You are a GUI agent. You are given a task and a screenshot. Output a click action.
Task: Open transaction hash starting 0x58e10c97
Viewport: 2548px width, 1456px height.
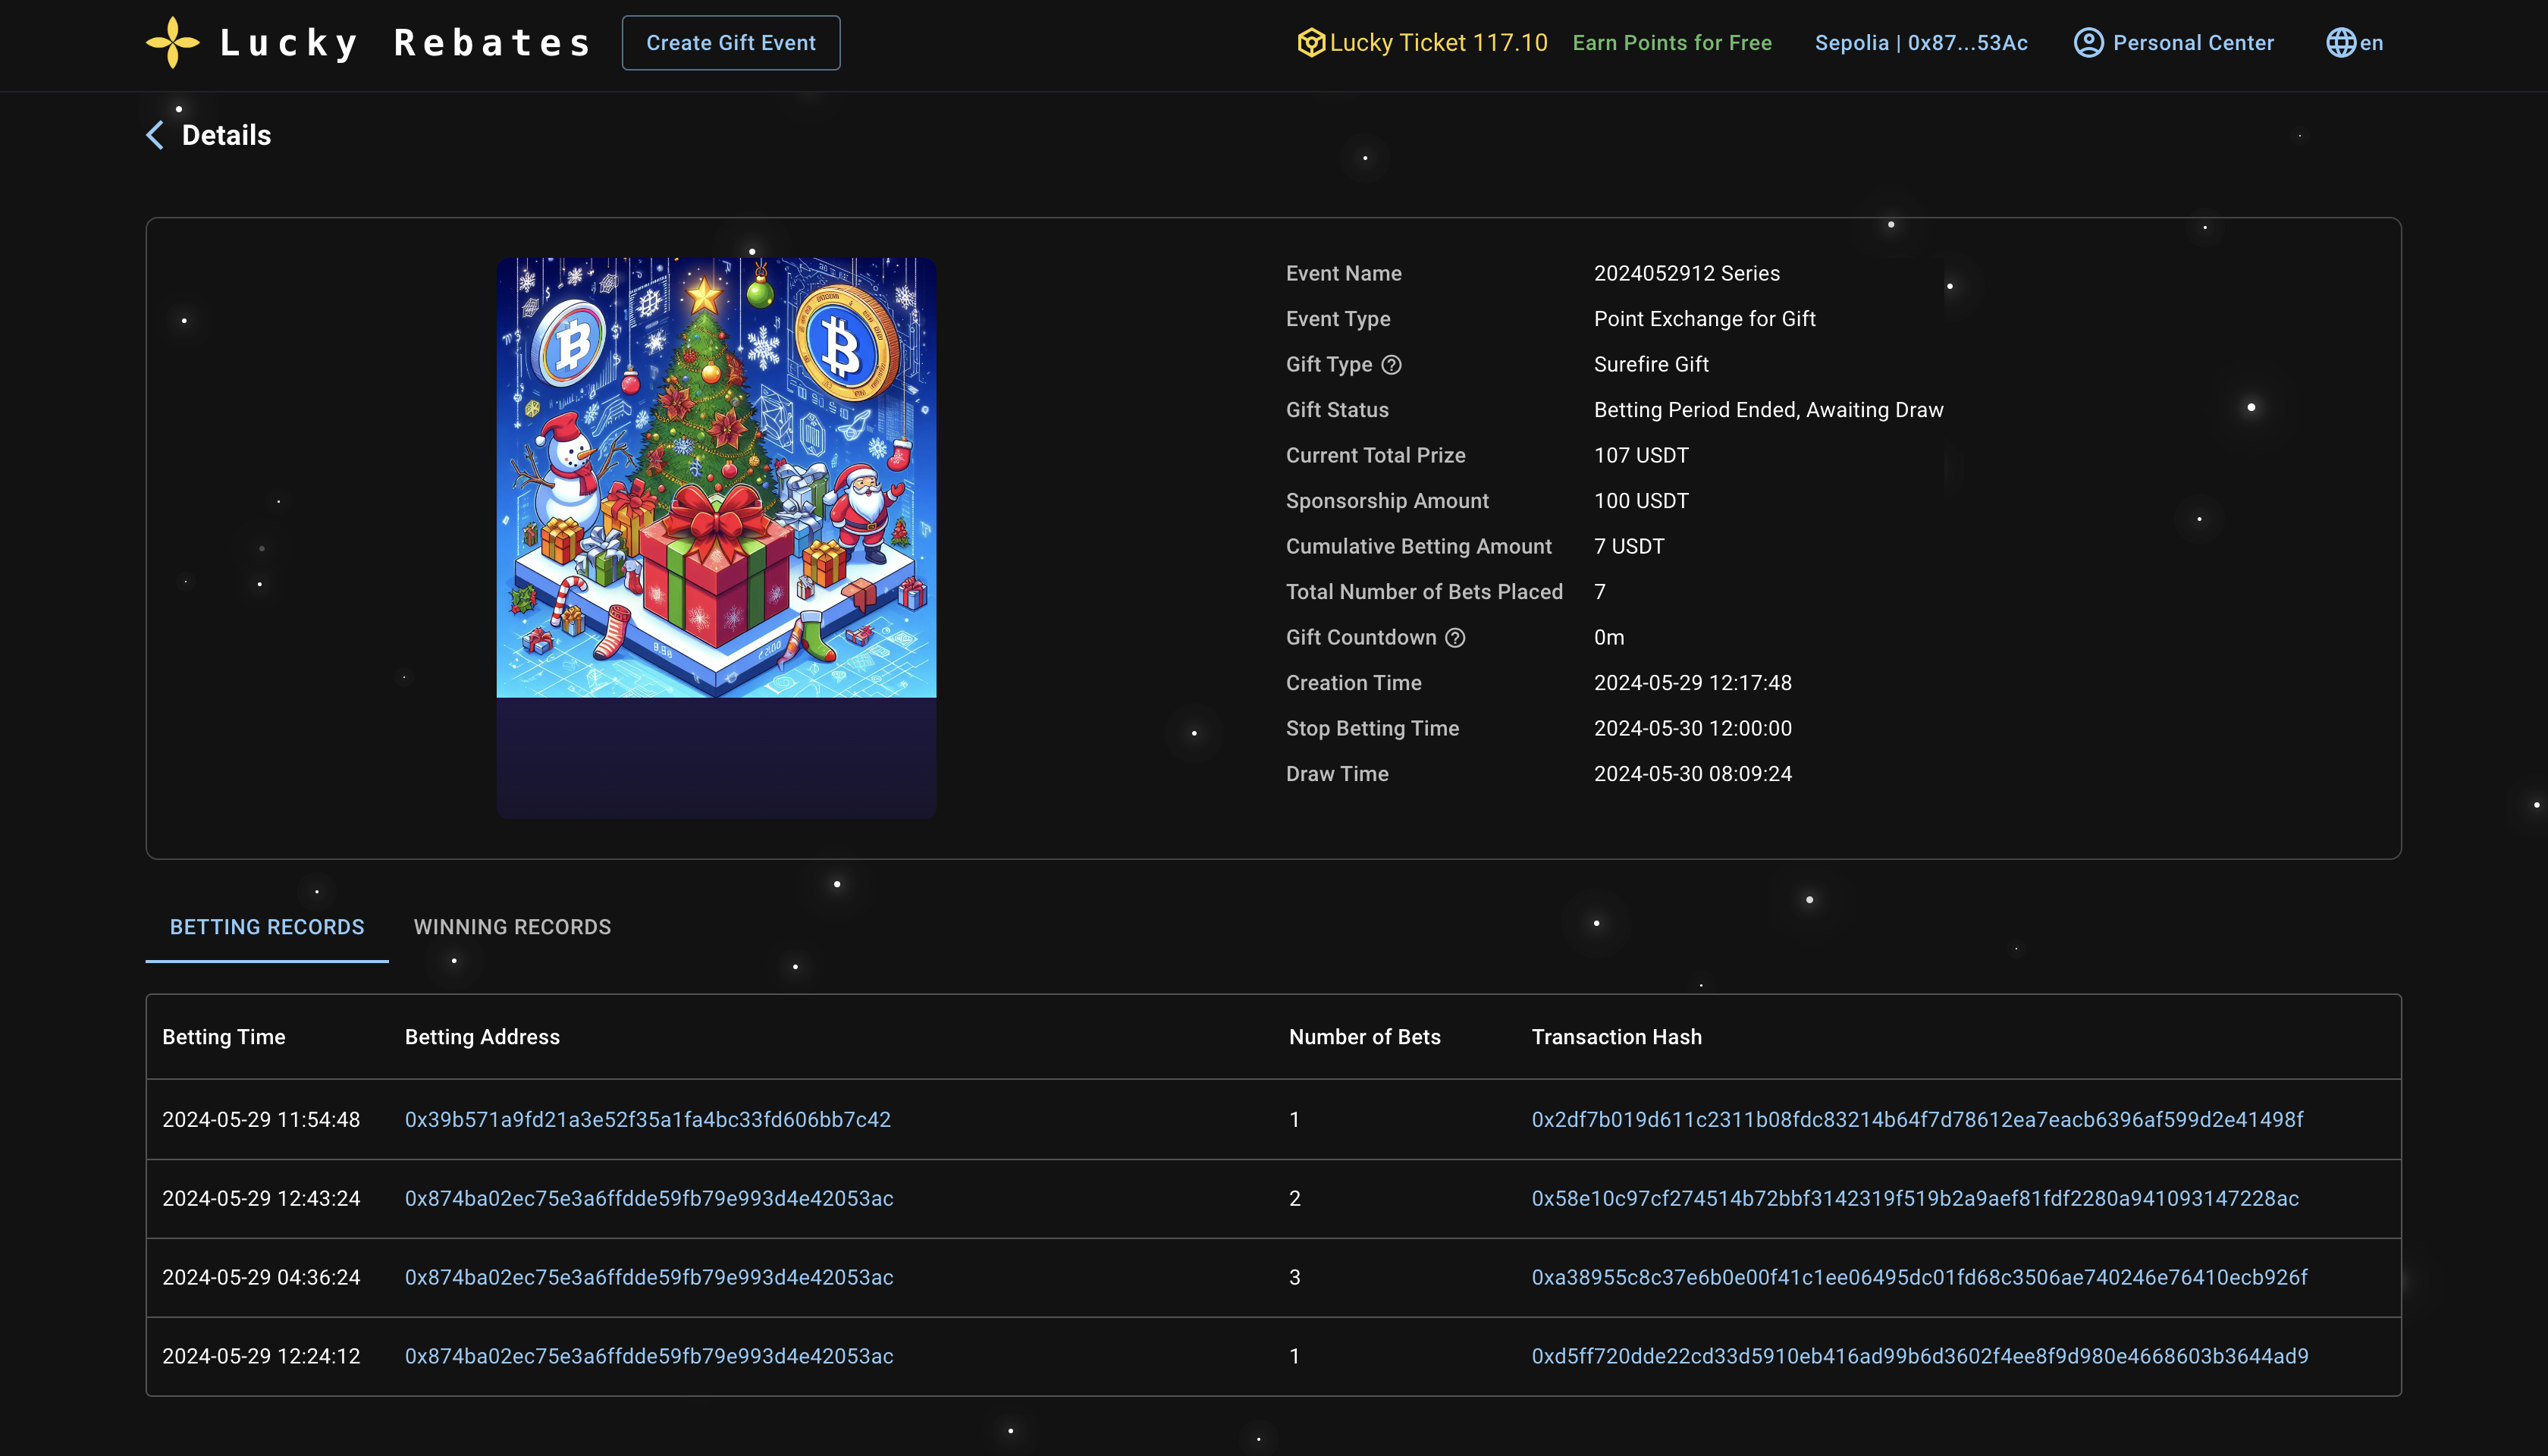click(x=1914, y=1198)
